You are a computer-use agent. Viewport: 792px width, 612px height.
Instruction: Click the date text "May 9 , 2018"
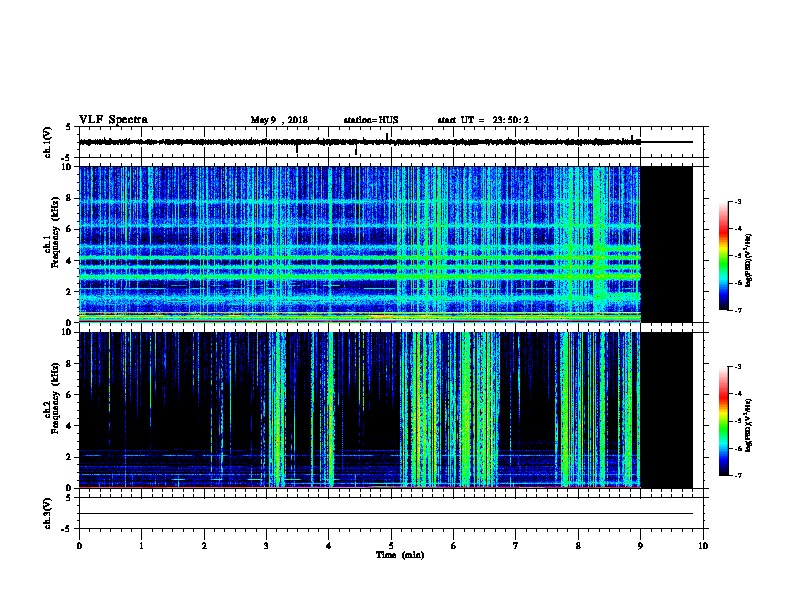(x=279, y=120)
